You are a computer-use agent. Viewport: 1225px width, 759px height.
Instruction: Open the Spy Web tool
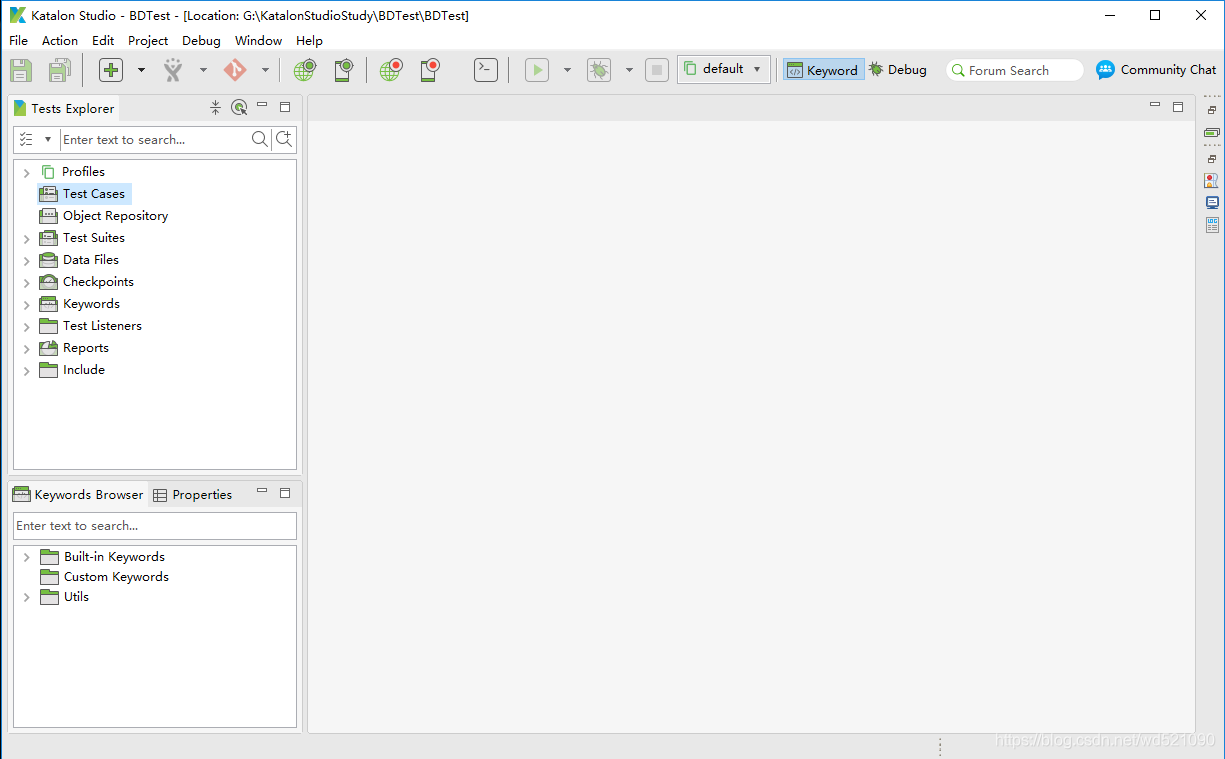click(305, 70)
